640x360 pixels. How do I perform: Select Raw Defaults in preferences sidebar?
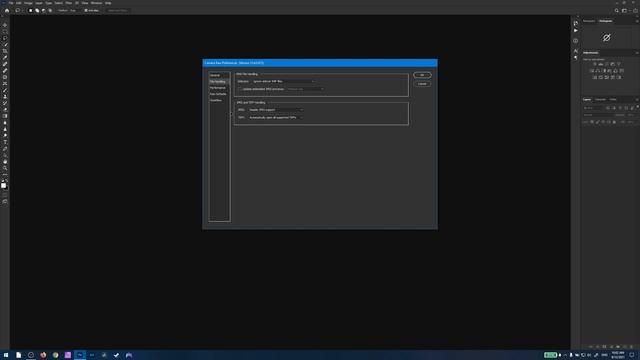[x=219, y=94]
